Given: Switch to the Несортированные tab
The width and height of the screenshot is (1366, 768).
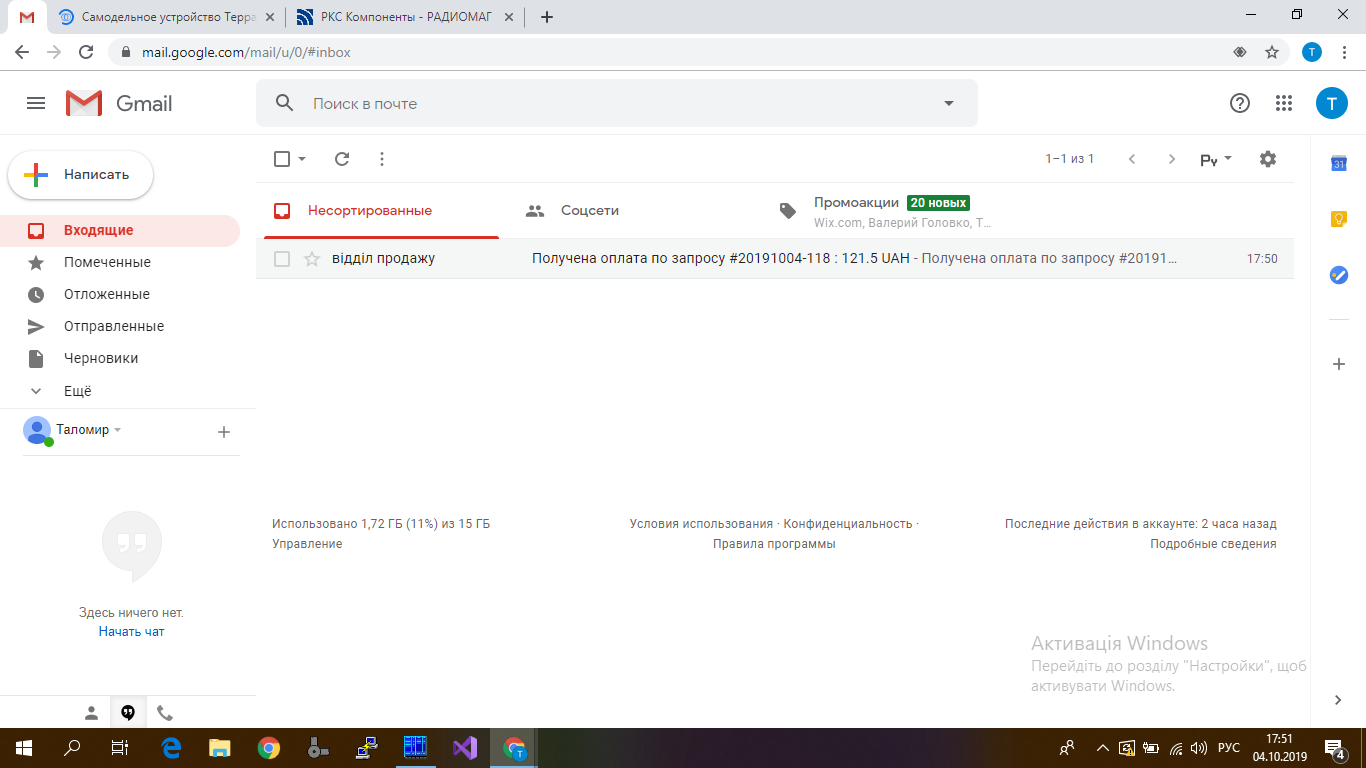Looking at the screenshot, I should pos(381,211).
